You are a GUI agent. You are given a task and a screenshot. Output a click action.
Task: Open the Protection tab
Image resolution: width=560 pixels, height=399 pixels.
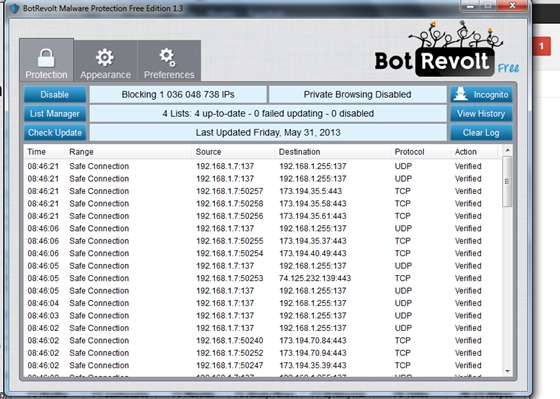coord(46,60)
